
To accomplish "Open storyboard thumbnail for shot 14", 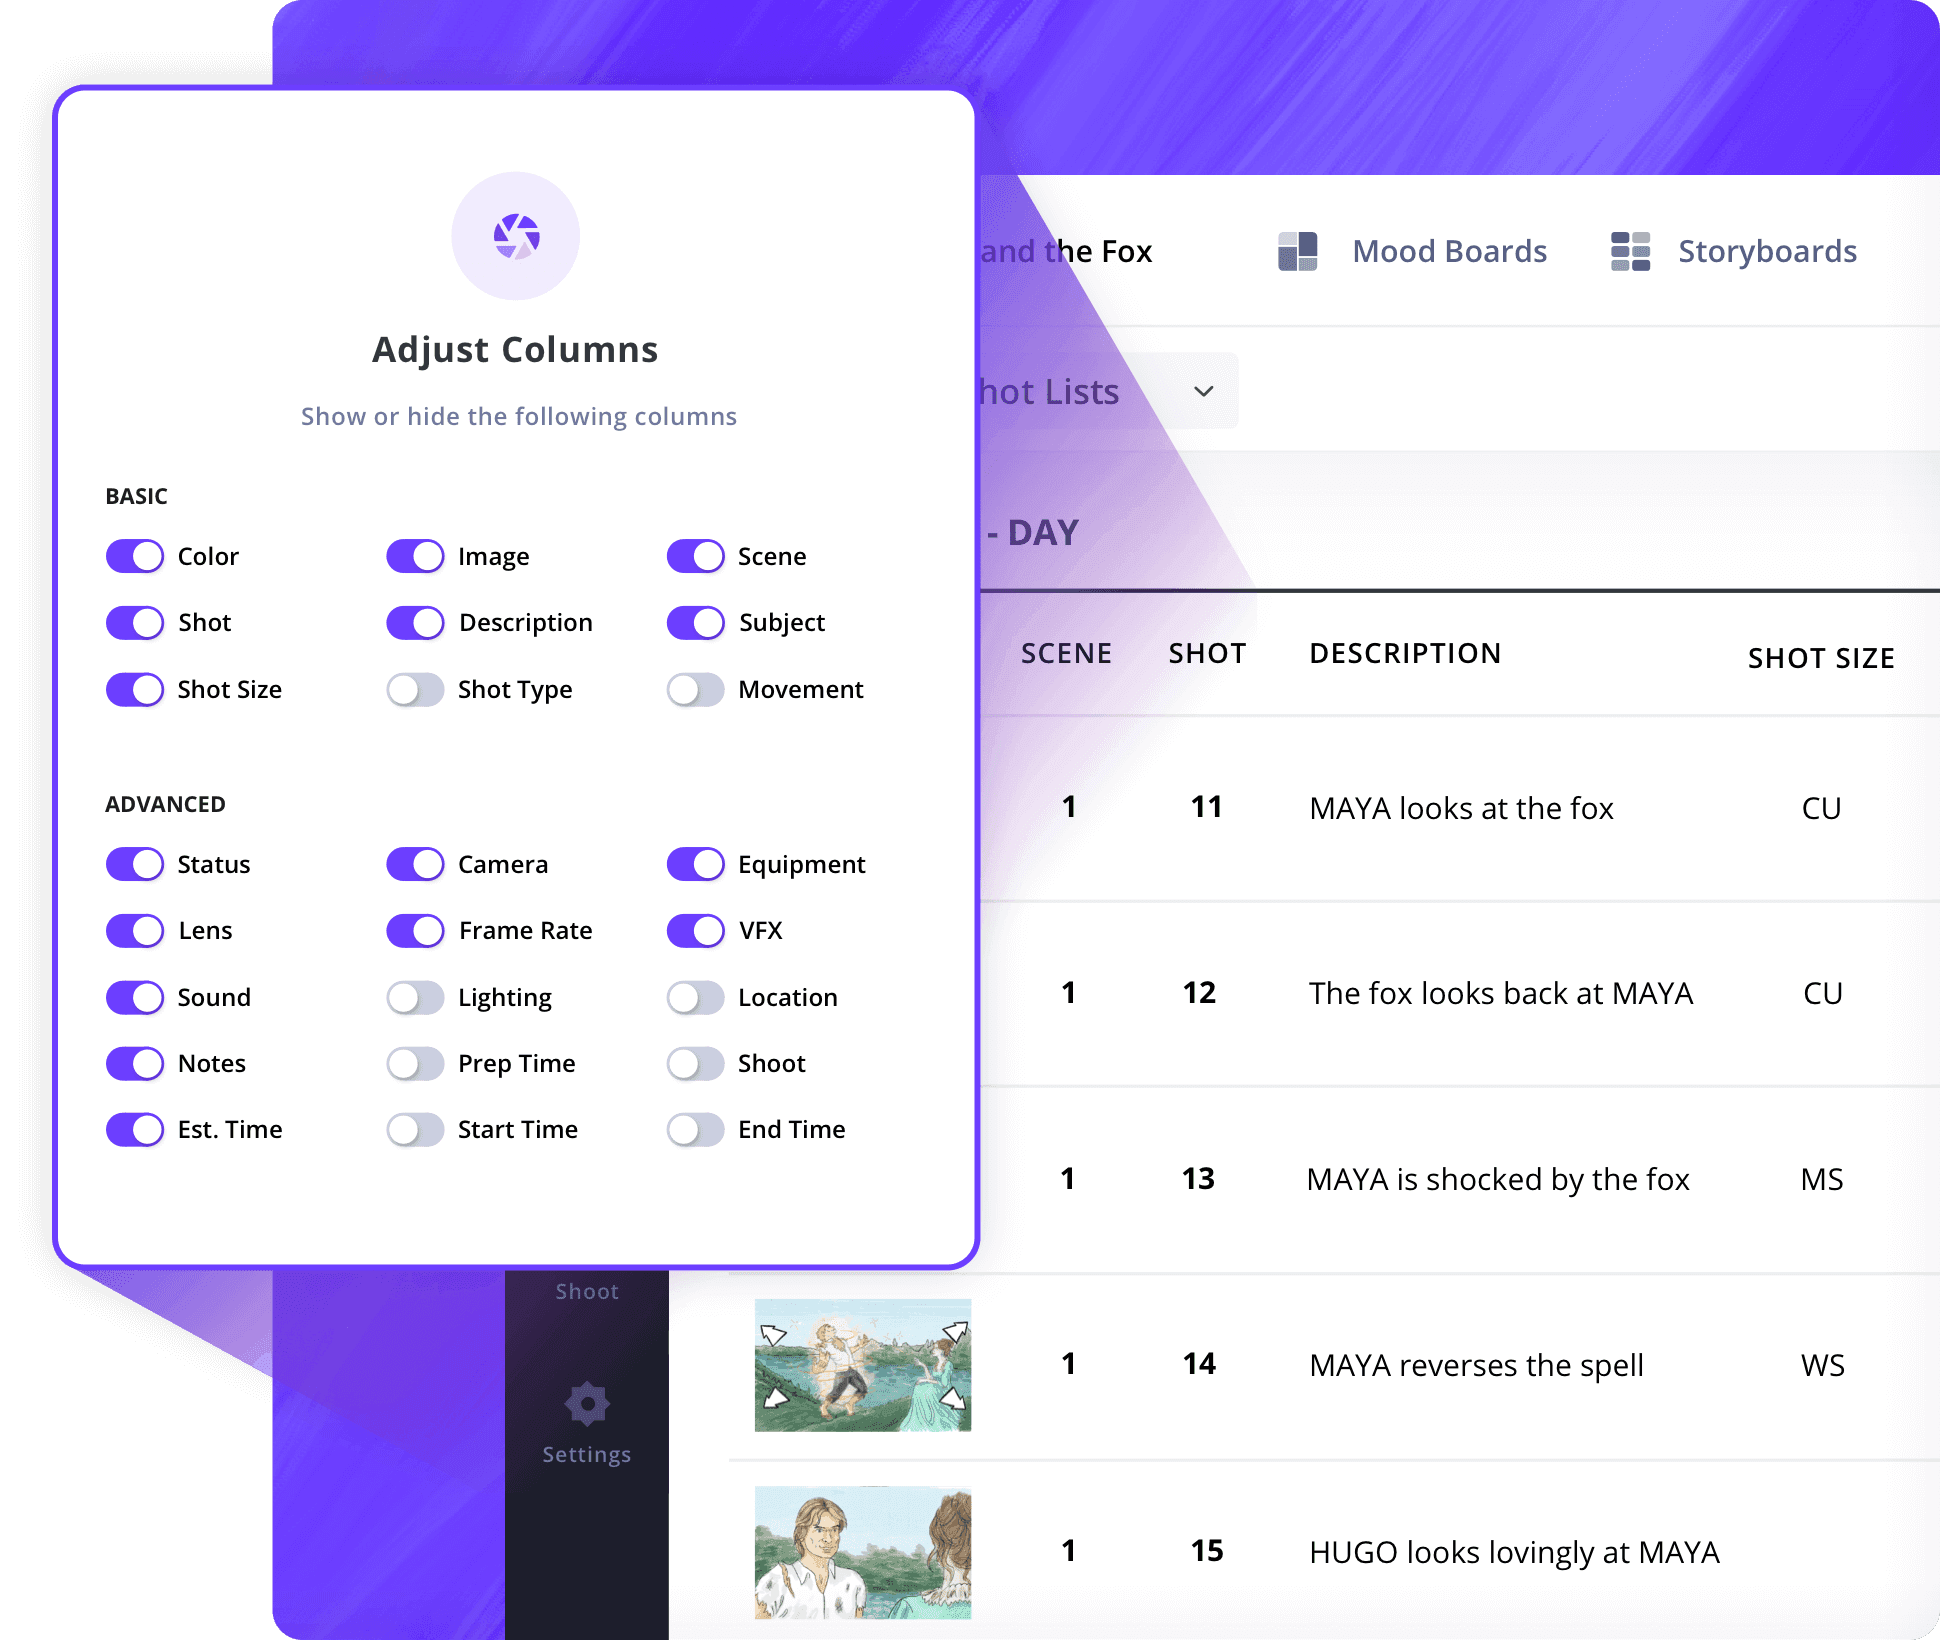I will pos(863,1364).
